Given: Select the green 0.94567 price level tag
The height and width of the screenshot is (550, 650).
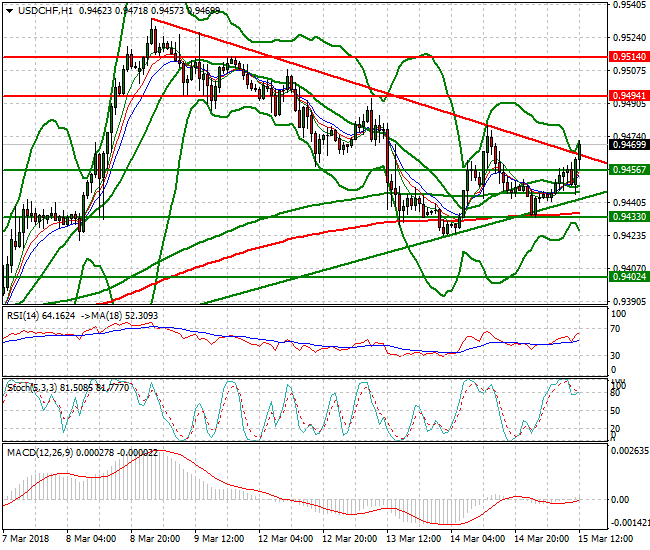Looking at the screenshot, I should click(x=629, y=170).
